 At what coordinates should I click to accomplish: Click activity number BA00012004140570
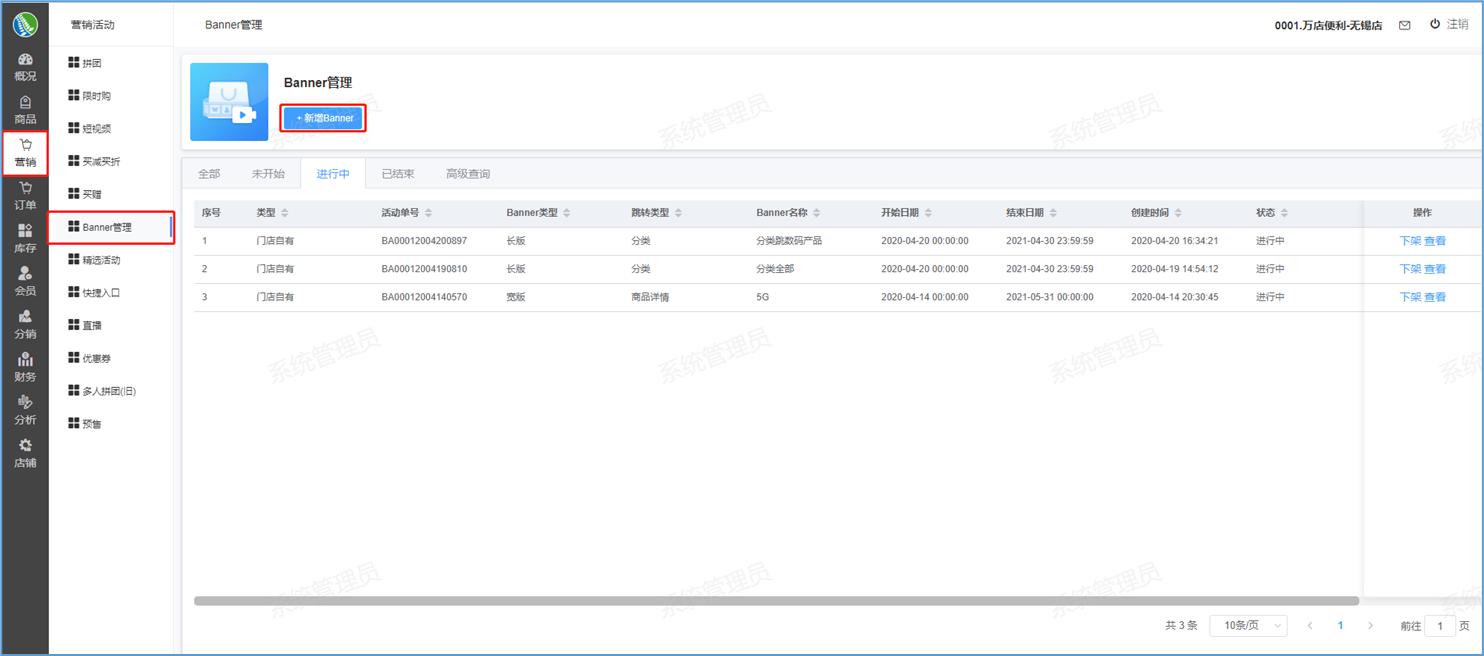point(424,297)
